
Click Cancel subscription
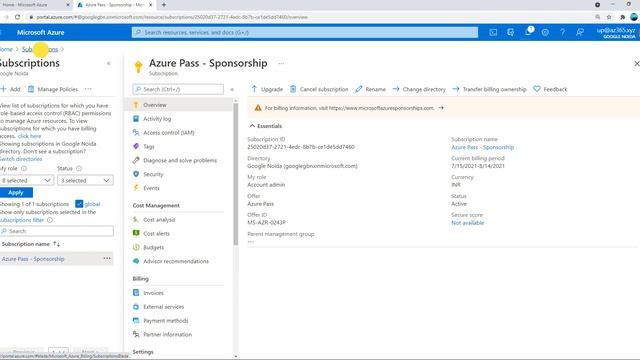pyautogui.click(x=319, y=89)
